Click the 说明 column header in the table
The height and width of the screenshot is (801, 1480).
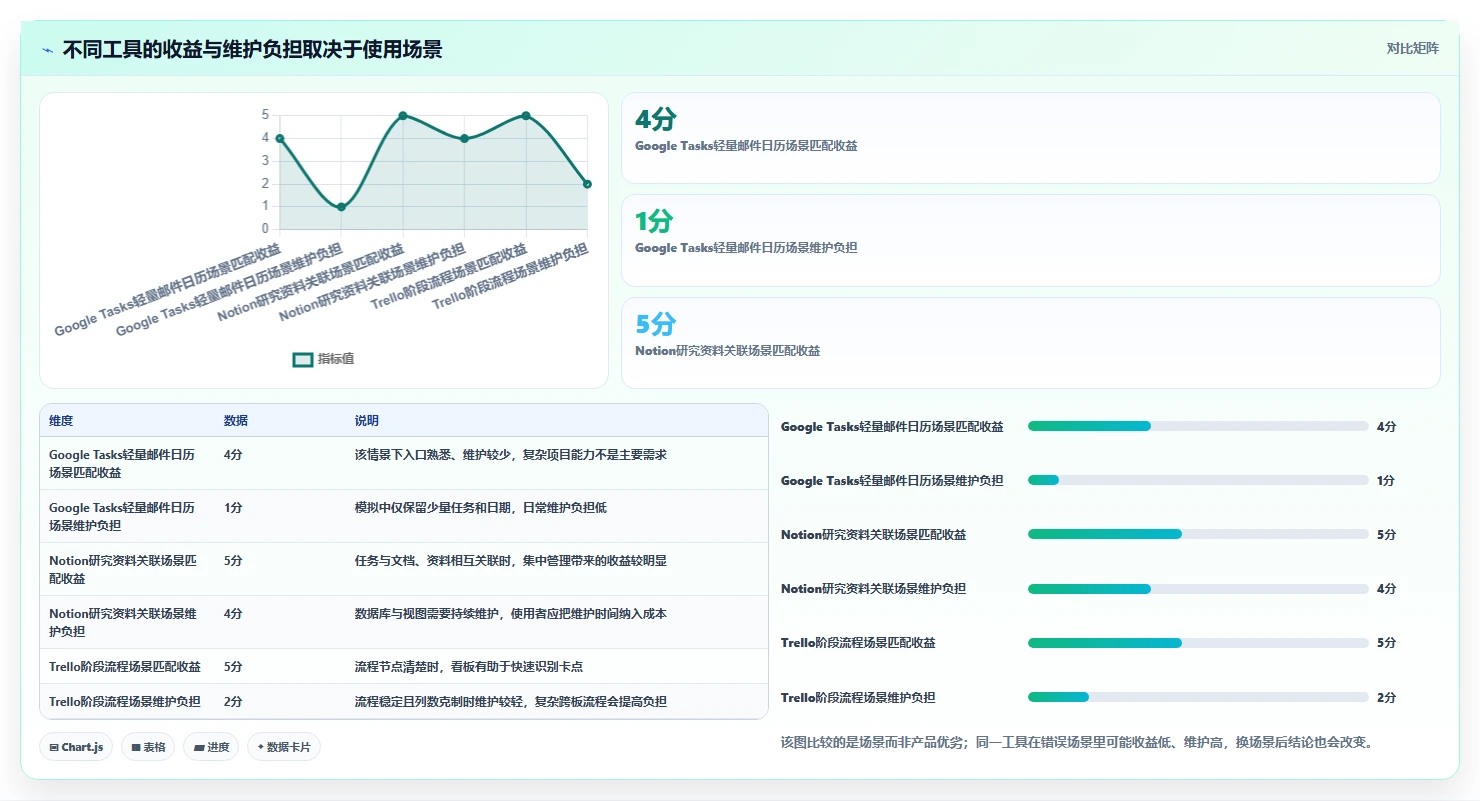click(x=367, y=421)
